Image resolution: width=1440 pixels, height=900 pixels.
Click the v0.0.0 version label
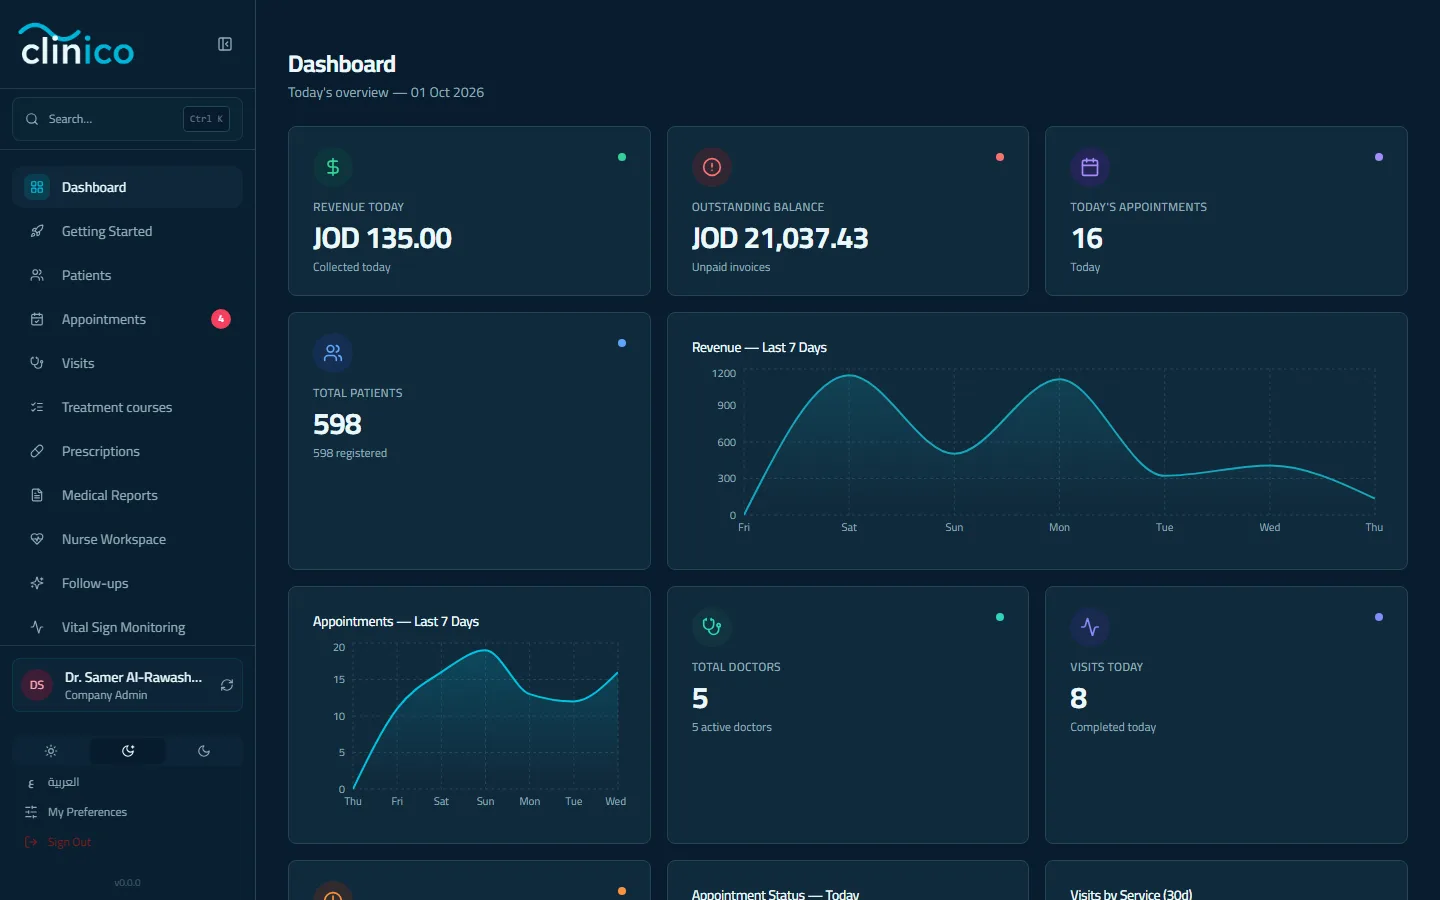coord(127,883)
